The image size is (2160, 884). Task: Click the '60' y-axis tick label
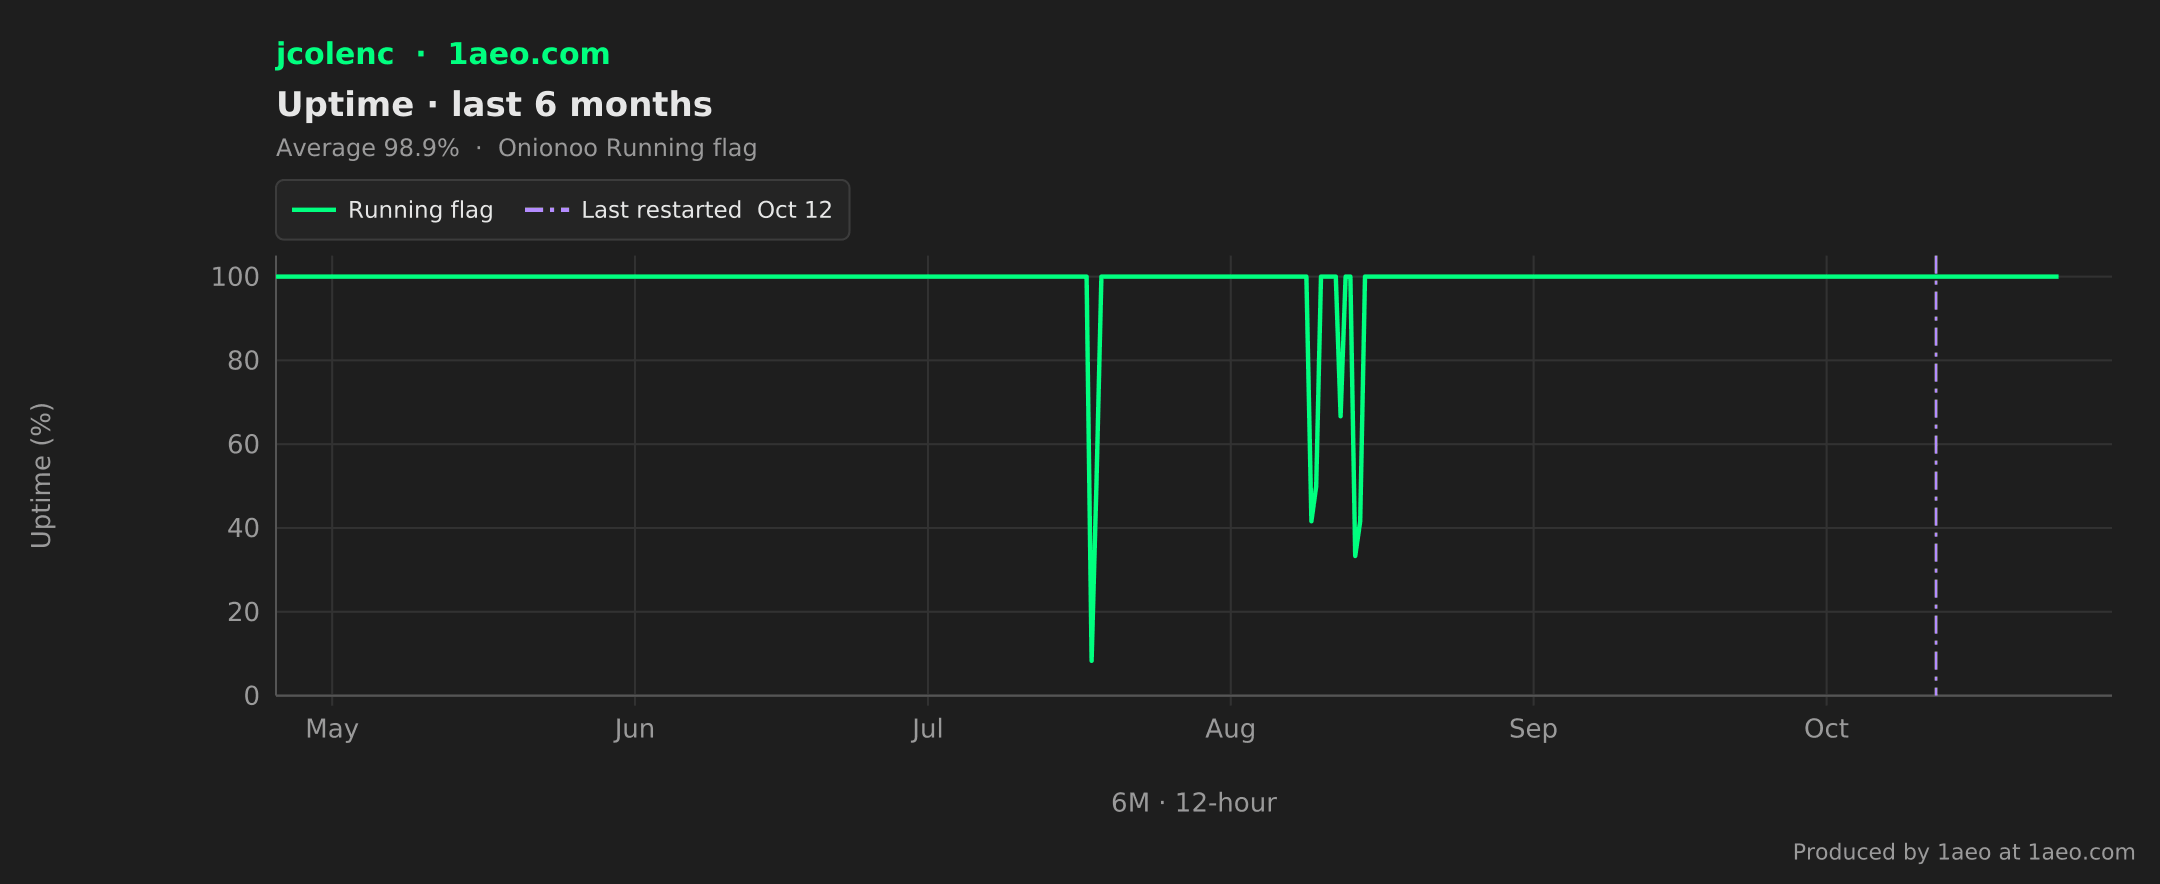point(243,444)
